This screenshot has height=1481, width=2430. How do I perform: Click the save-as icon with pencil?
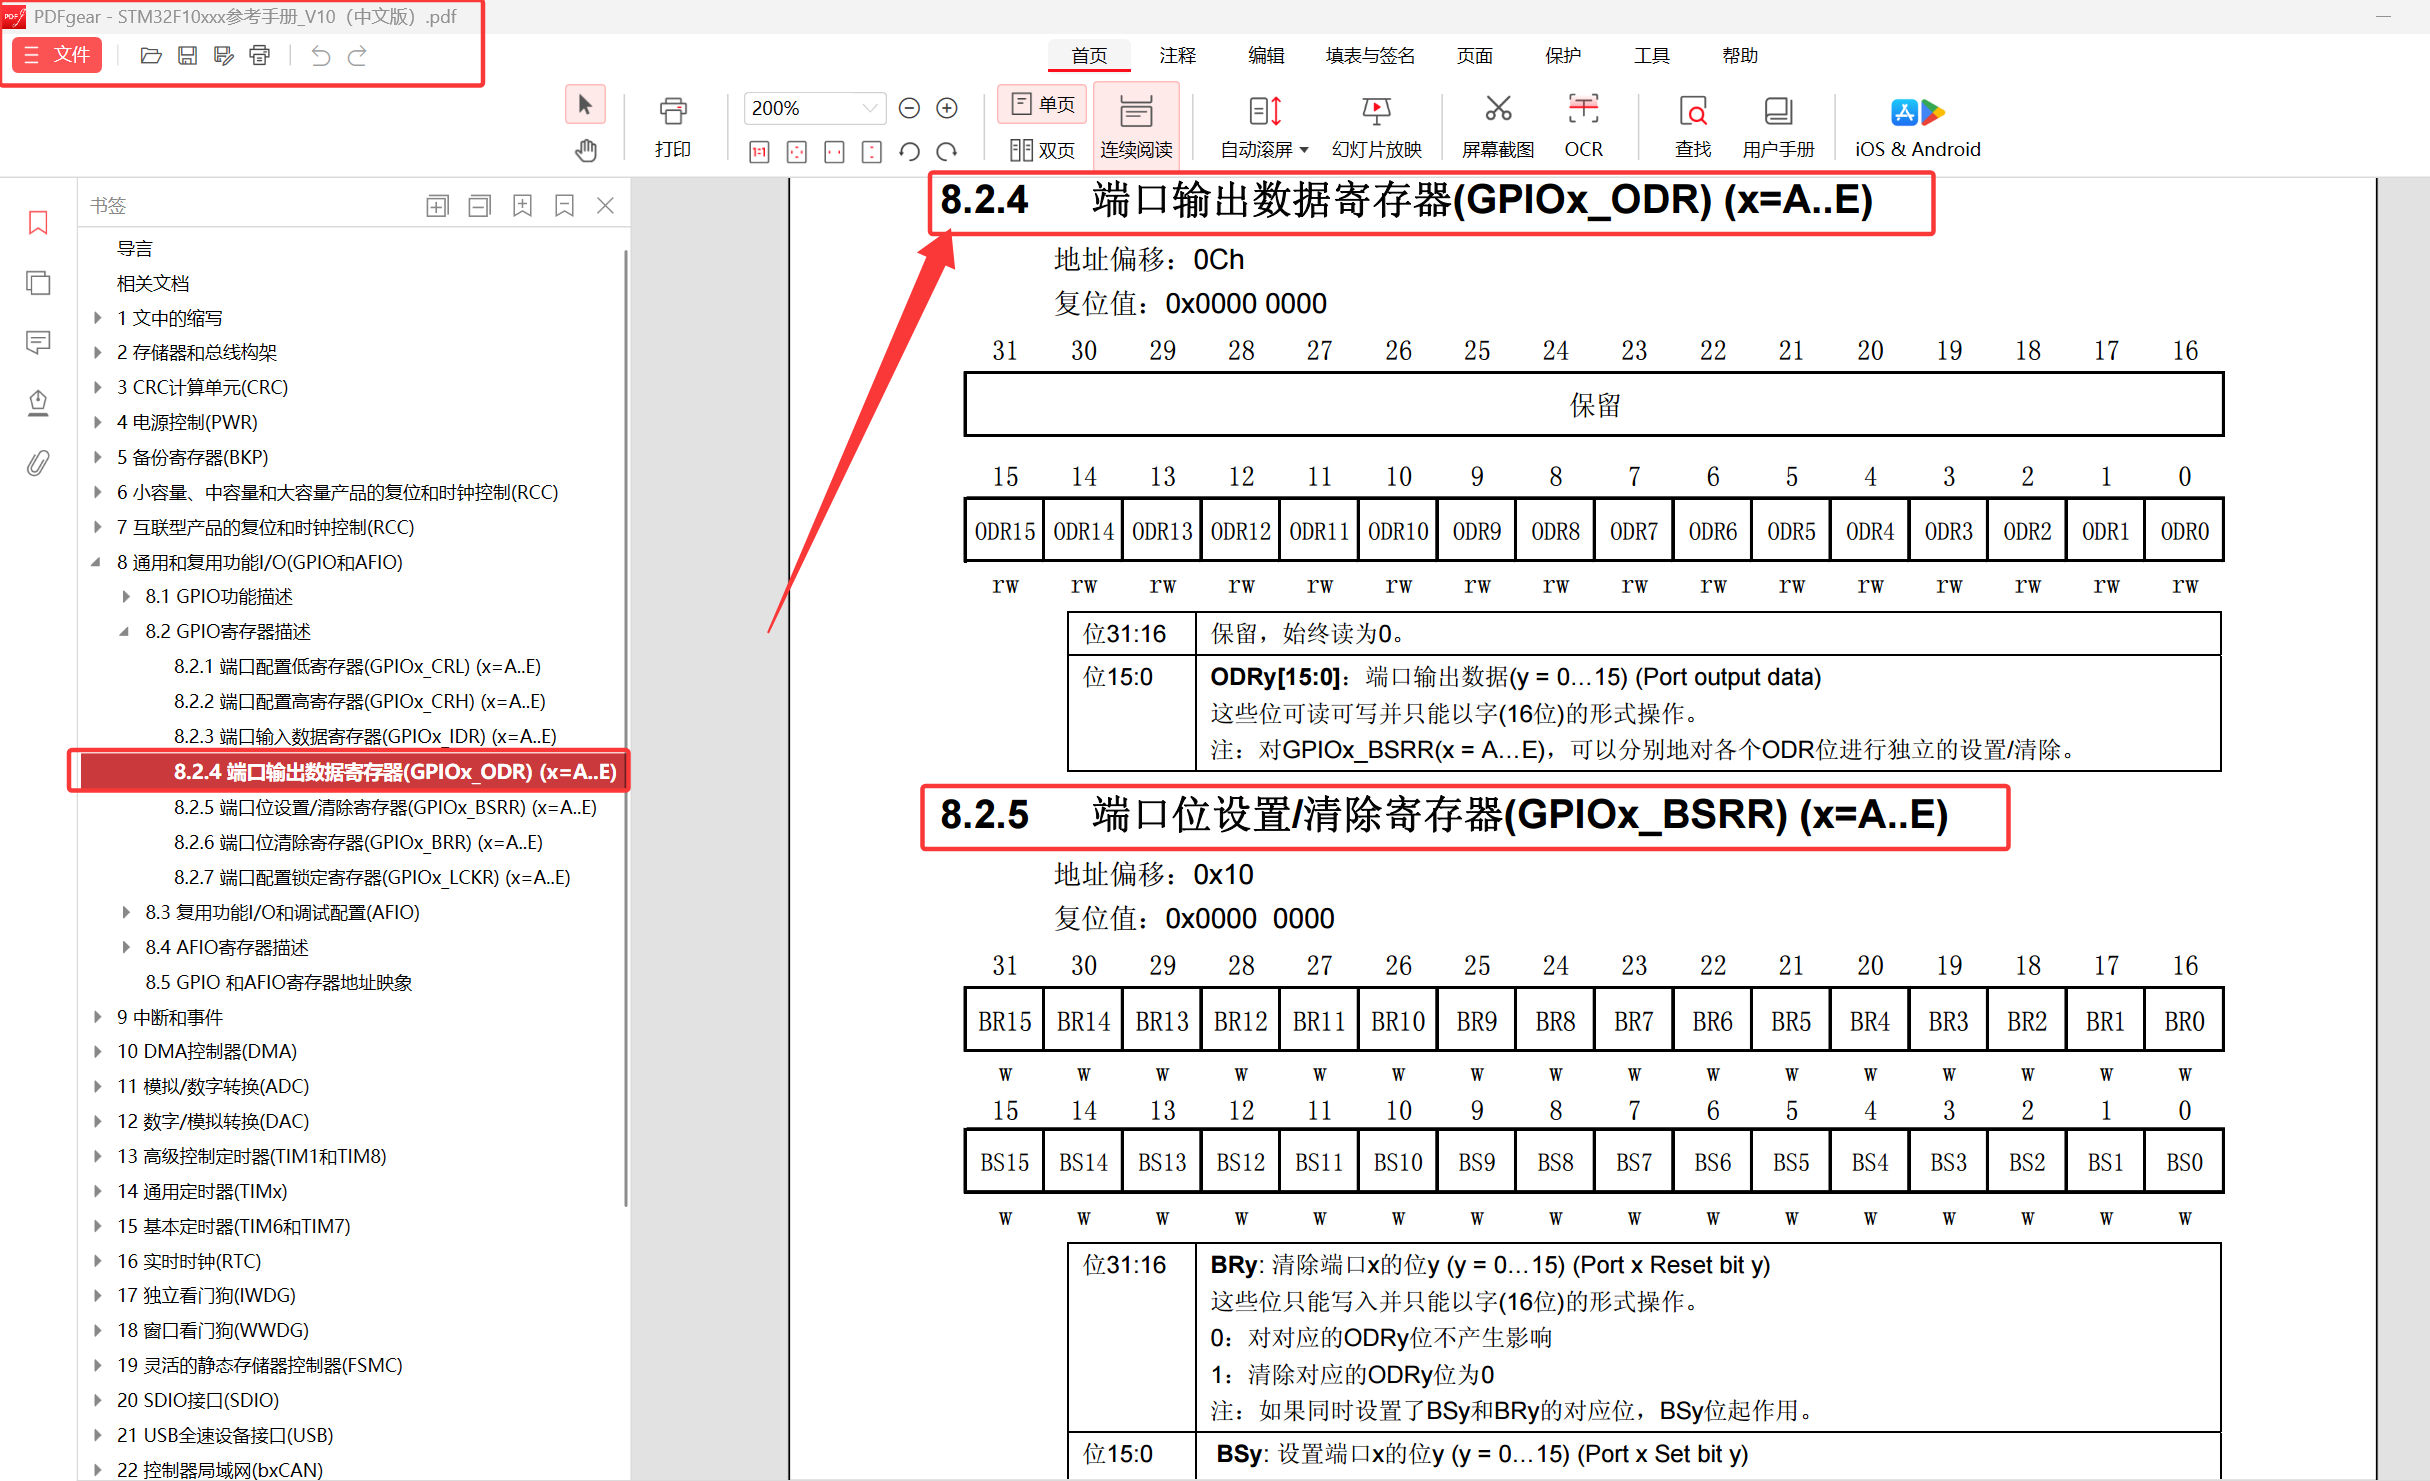[x=223, y=56]
